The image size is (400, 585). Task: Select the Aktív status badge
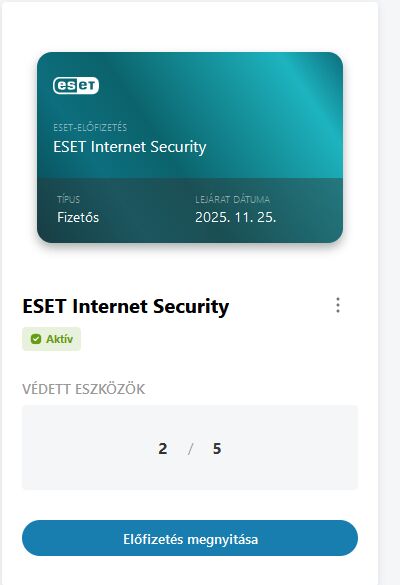pyautogui.click(x=51, y=339)
